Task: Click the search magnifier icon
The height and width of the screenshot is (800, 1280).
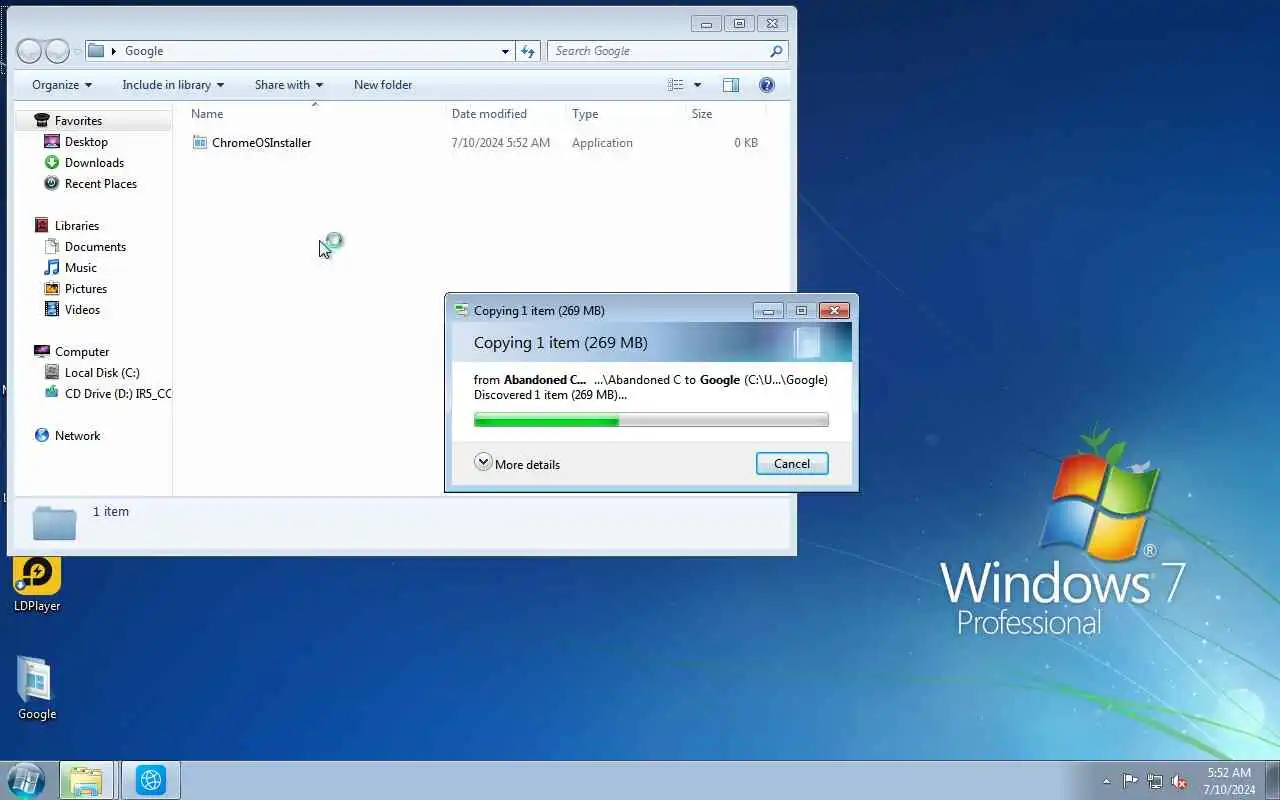Action: (776, 51)
